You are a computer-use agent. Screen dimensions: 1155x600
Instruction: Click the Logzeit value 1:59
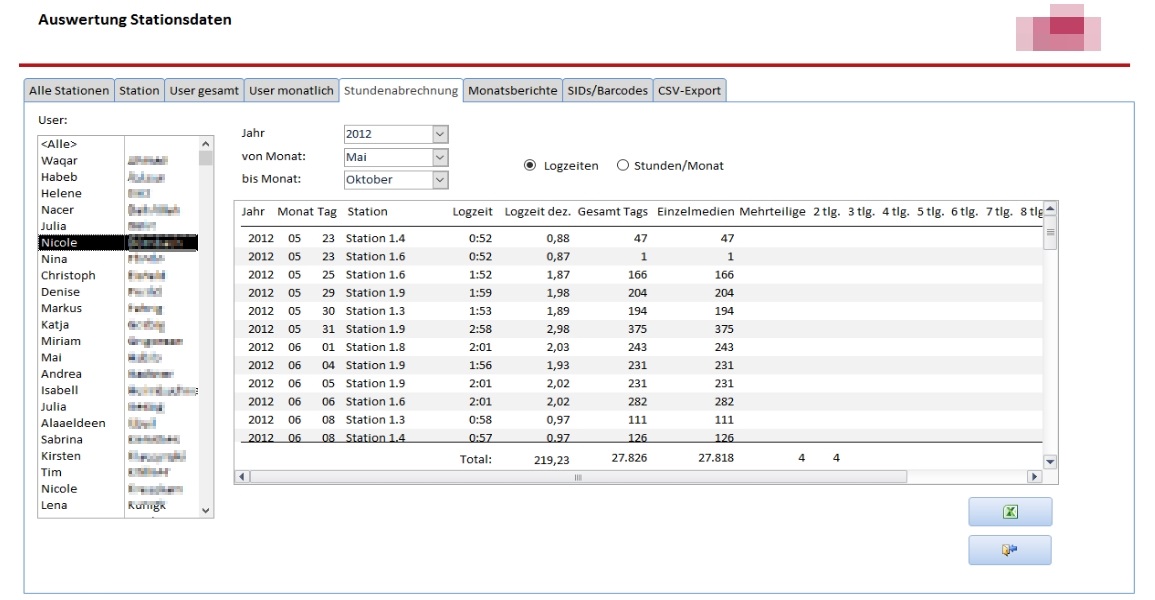pyautogui.click(x=481, y=293)
